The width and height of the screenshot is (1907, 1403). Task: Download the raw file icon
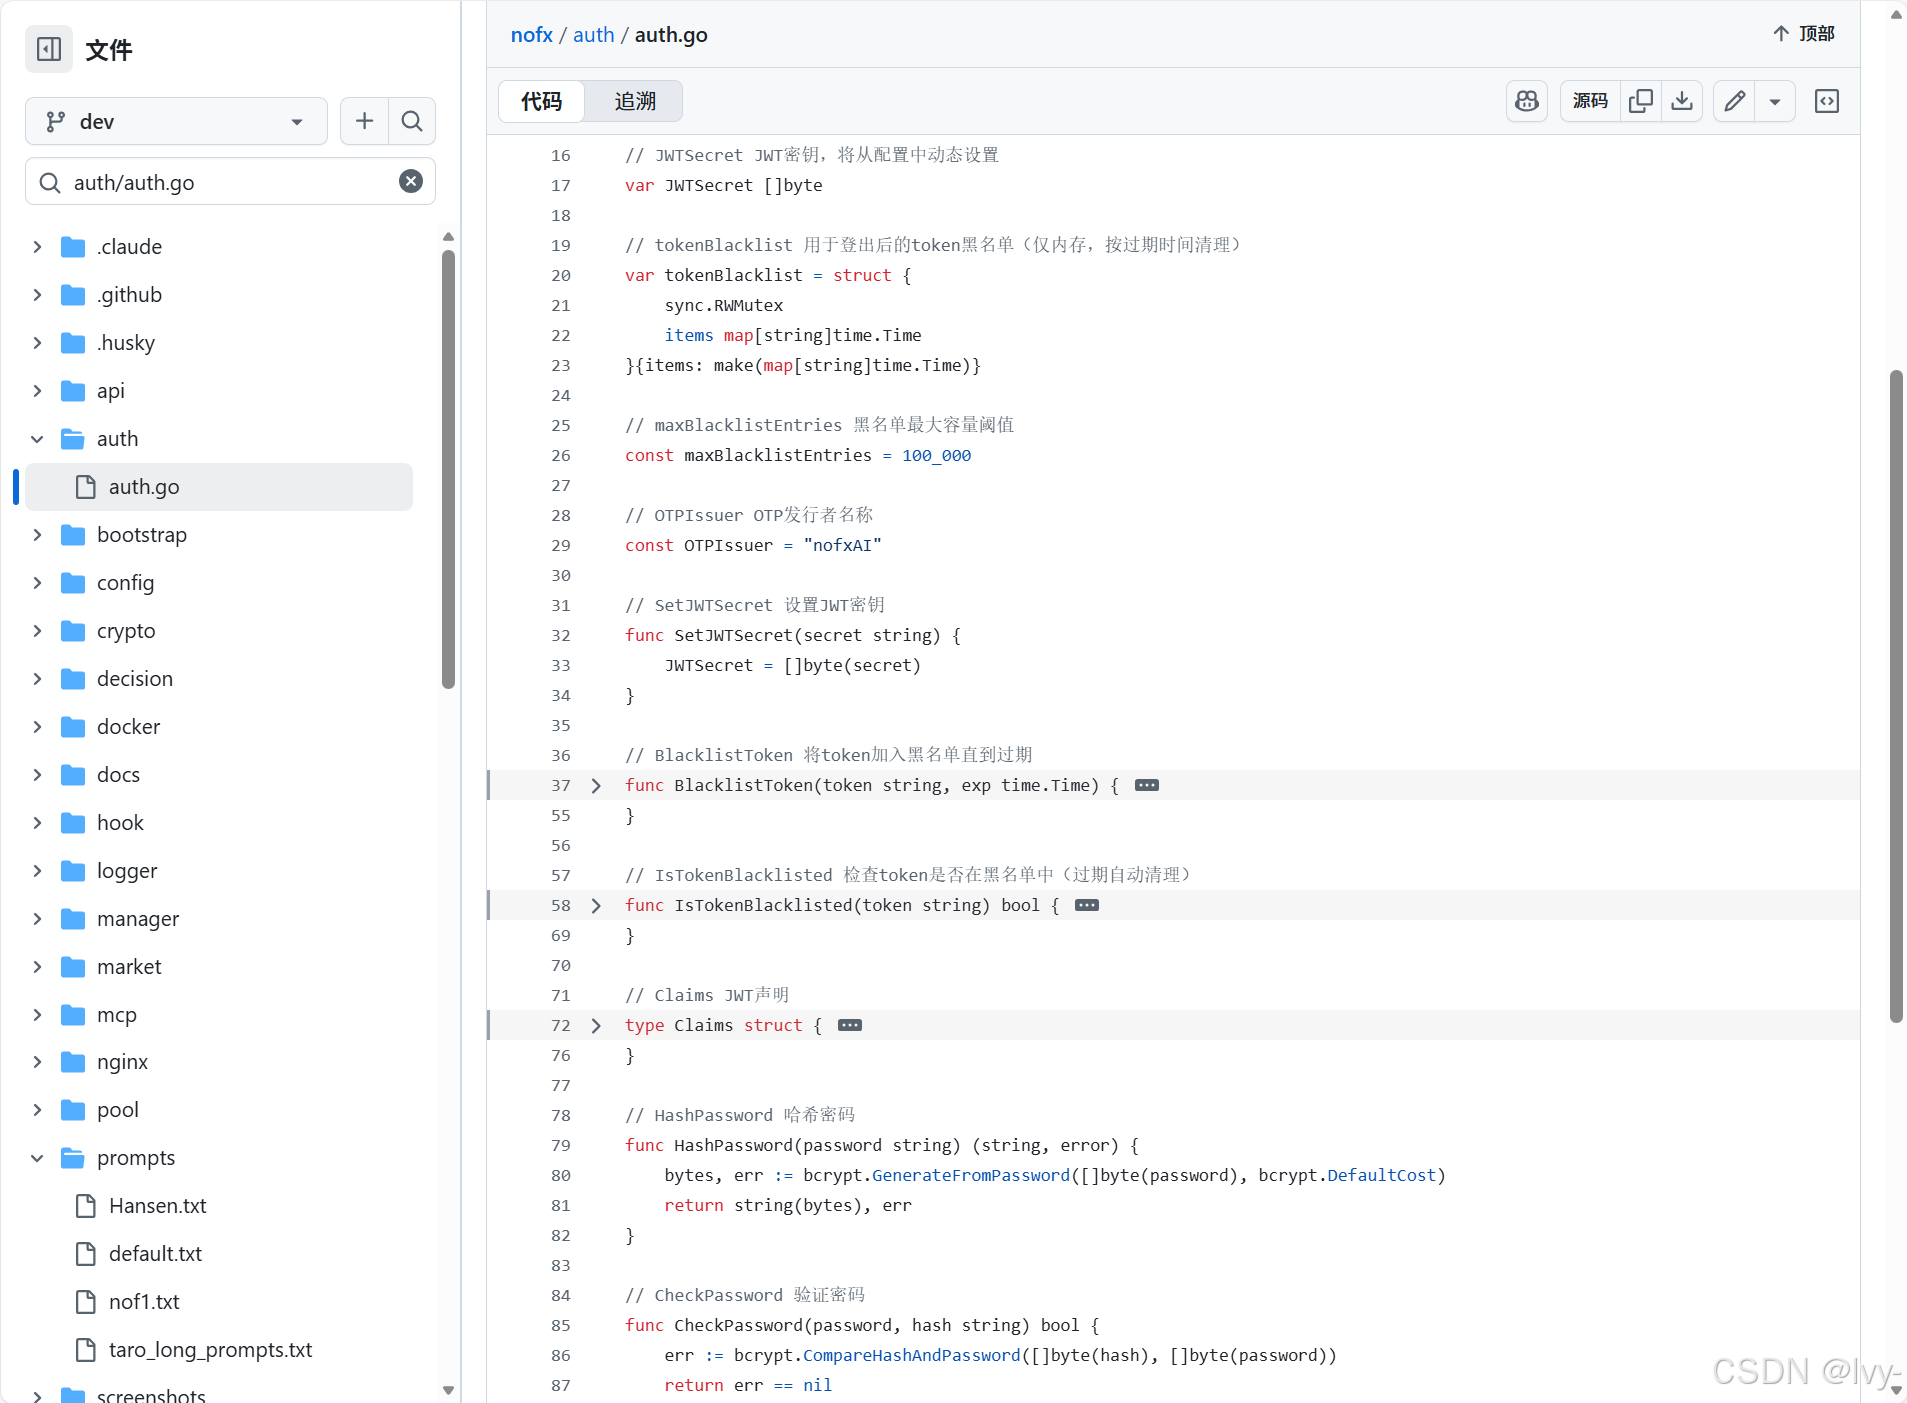click(x=1682, y=101)
